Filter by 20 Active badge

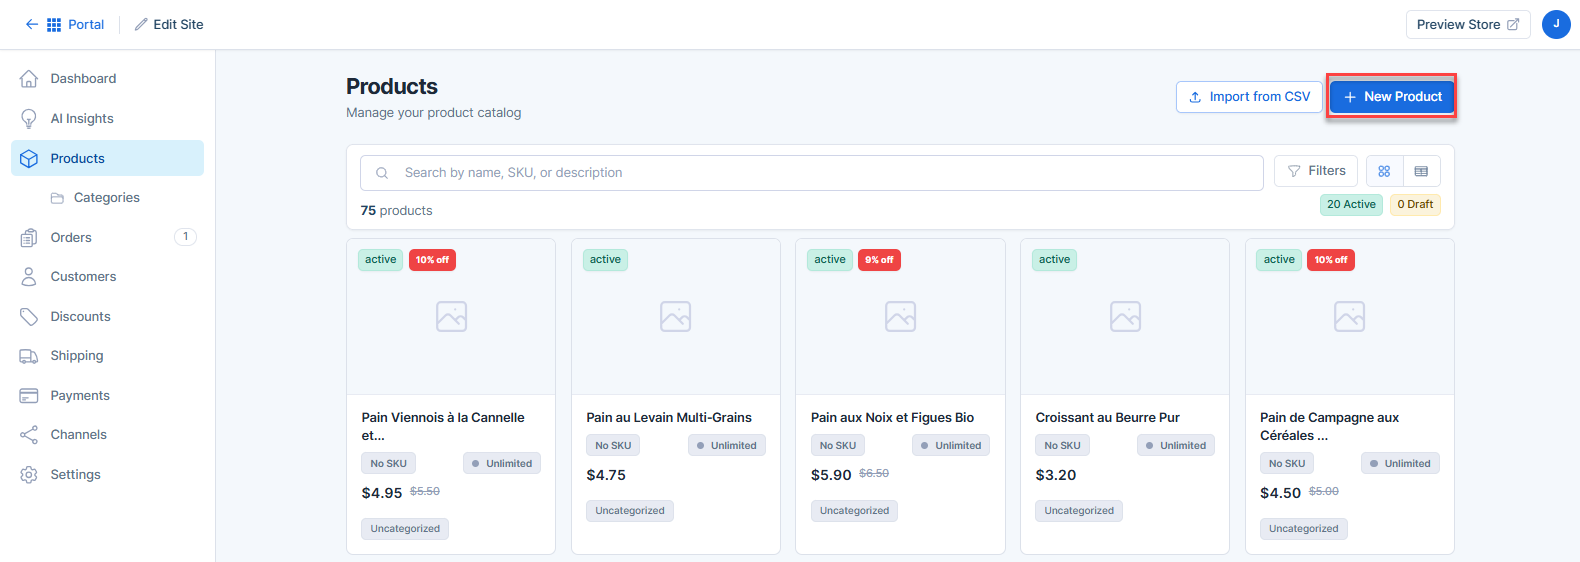pos(1351,204)
